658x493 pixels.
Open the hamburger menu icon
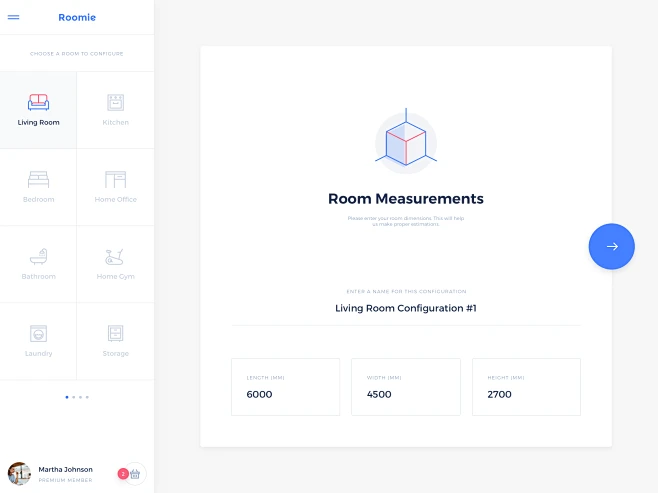(13, 17)
